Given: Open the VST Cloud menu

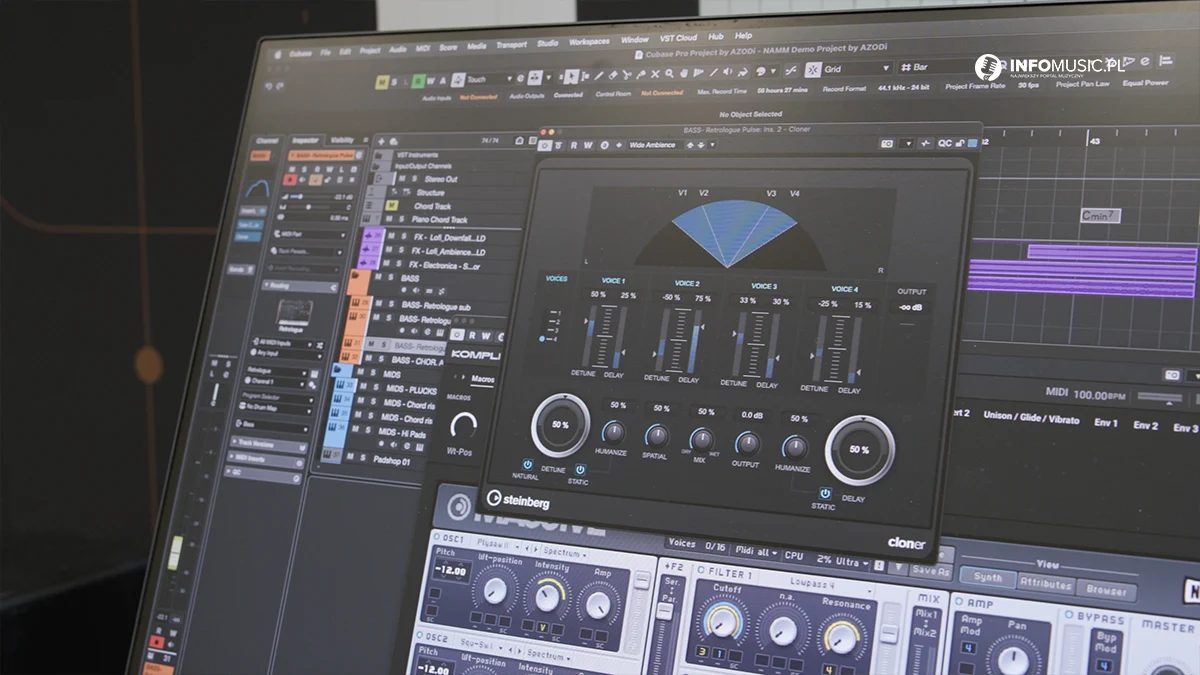Looking at the screenshot, I should pos(678,39).
